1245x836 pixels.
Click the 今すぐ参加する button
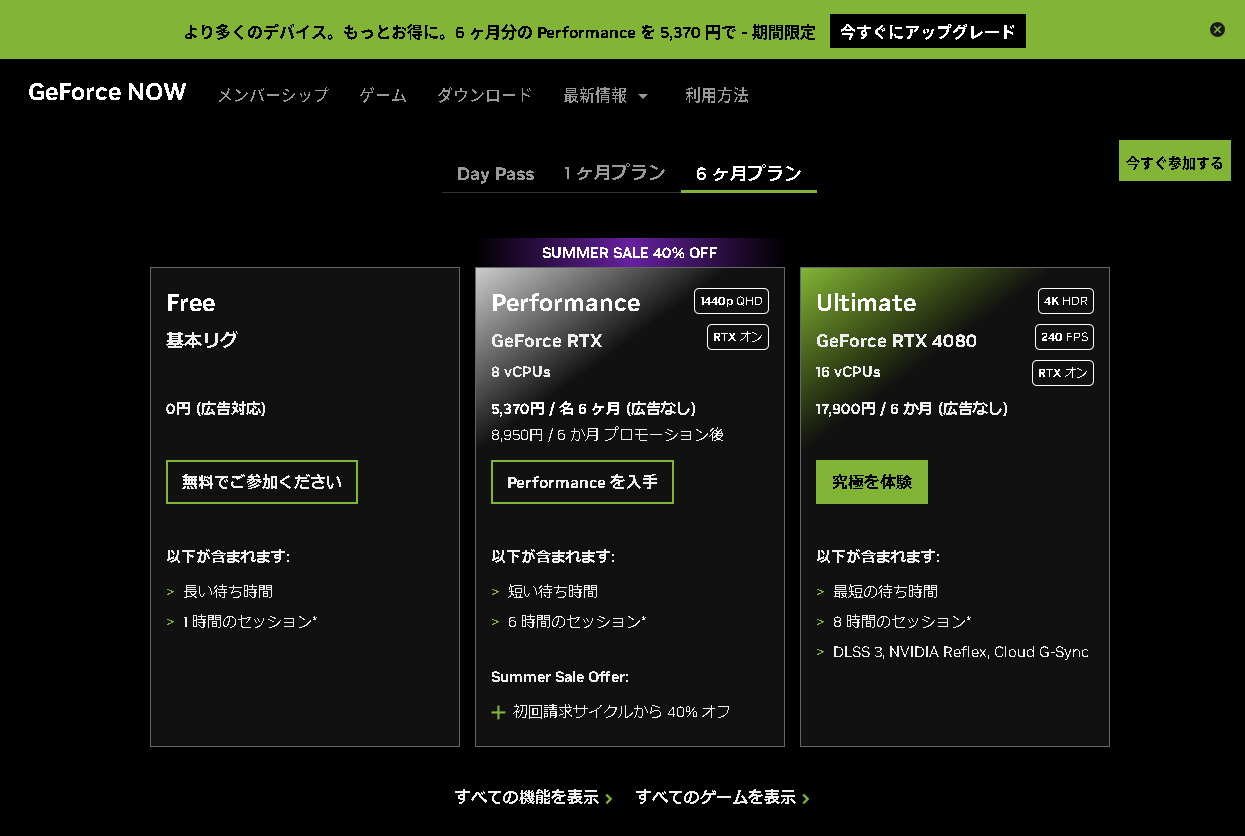(x=1174, y=160)
